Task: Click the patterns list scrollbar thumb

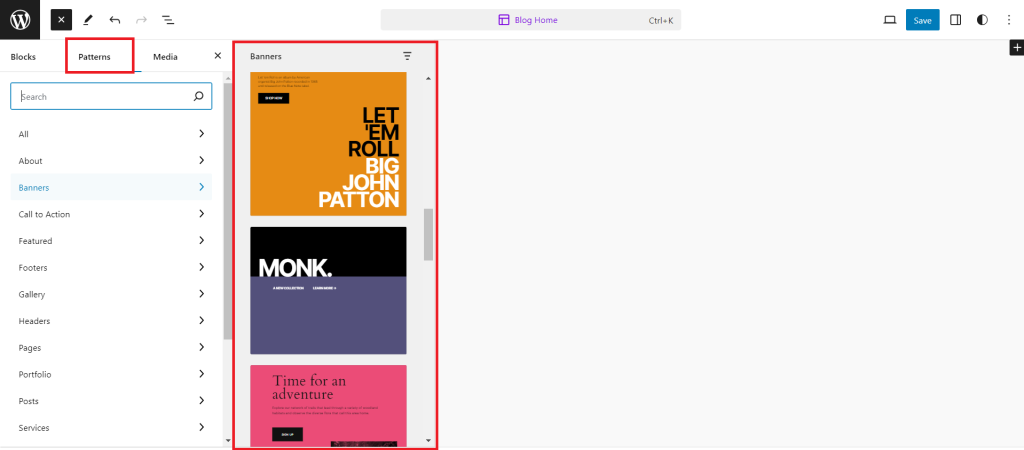Action: 429,235
